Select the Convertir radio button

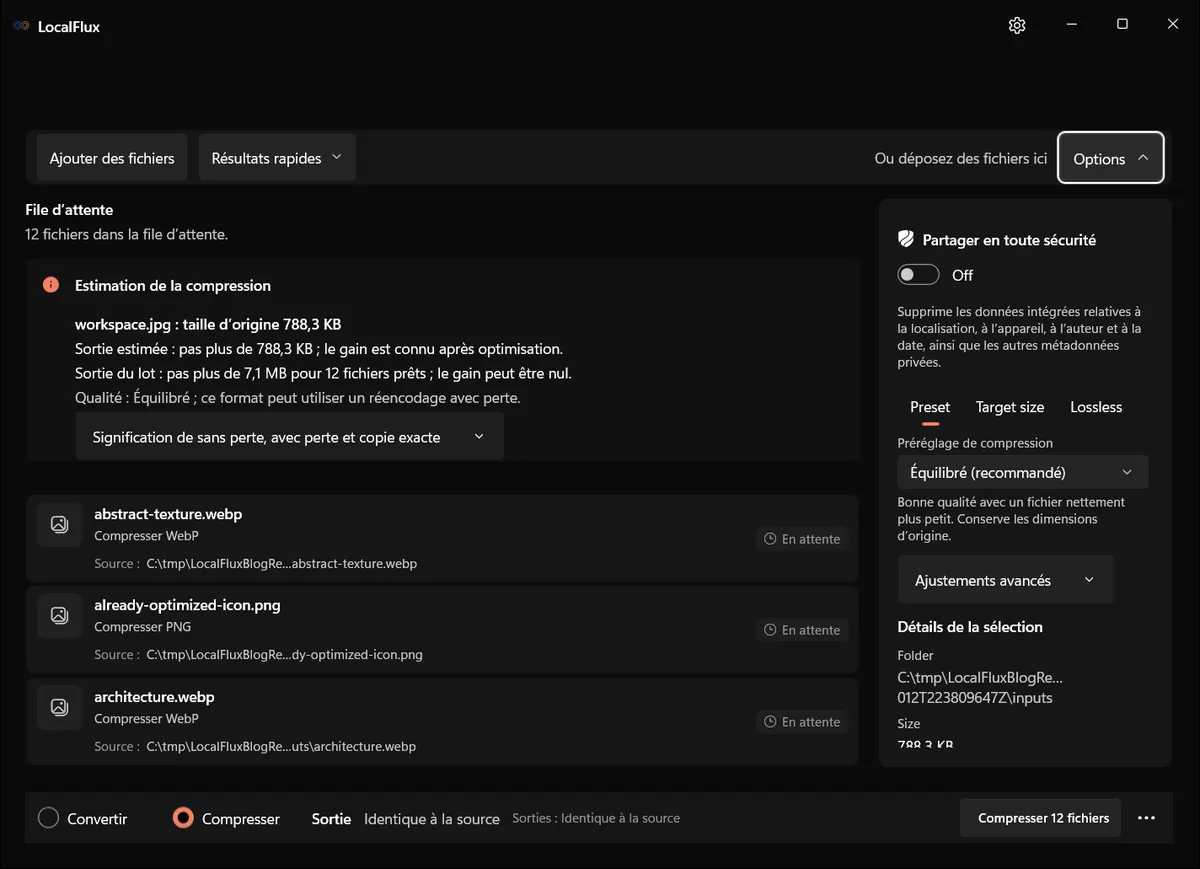[x=48, y=818]
